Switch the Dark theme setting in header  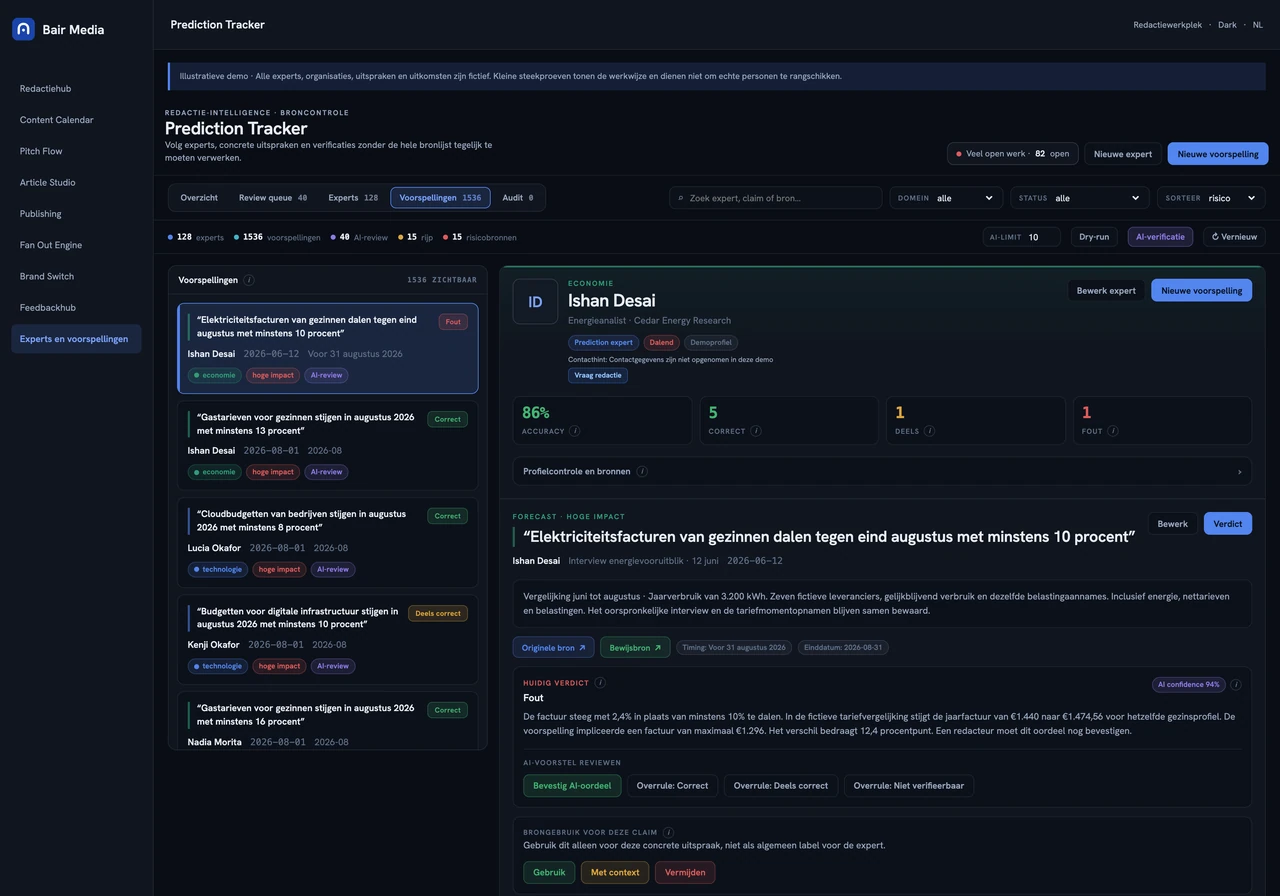click(x=1227, y=25)
